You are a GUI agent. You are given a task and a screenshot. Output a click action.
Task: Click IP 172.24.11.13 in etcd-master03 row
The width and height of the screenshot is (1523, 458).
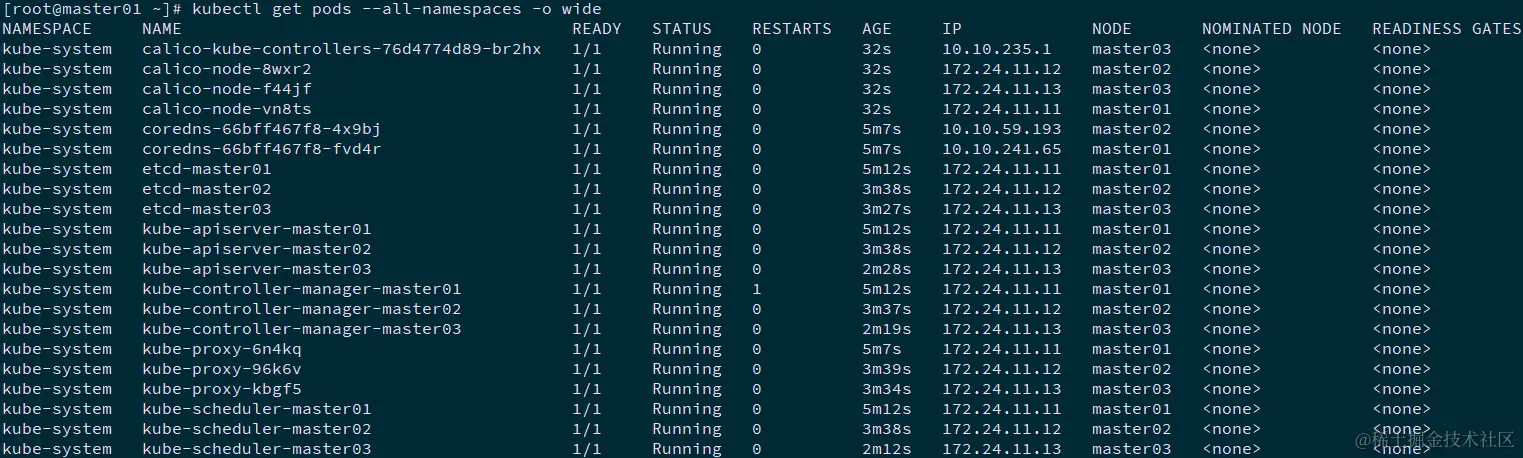[x=1002, y=209]
